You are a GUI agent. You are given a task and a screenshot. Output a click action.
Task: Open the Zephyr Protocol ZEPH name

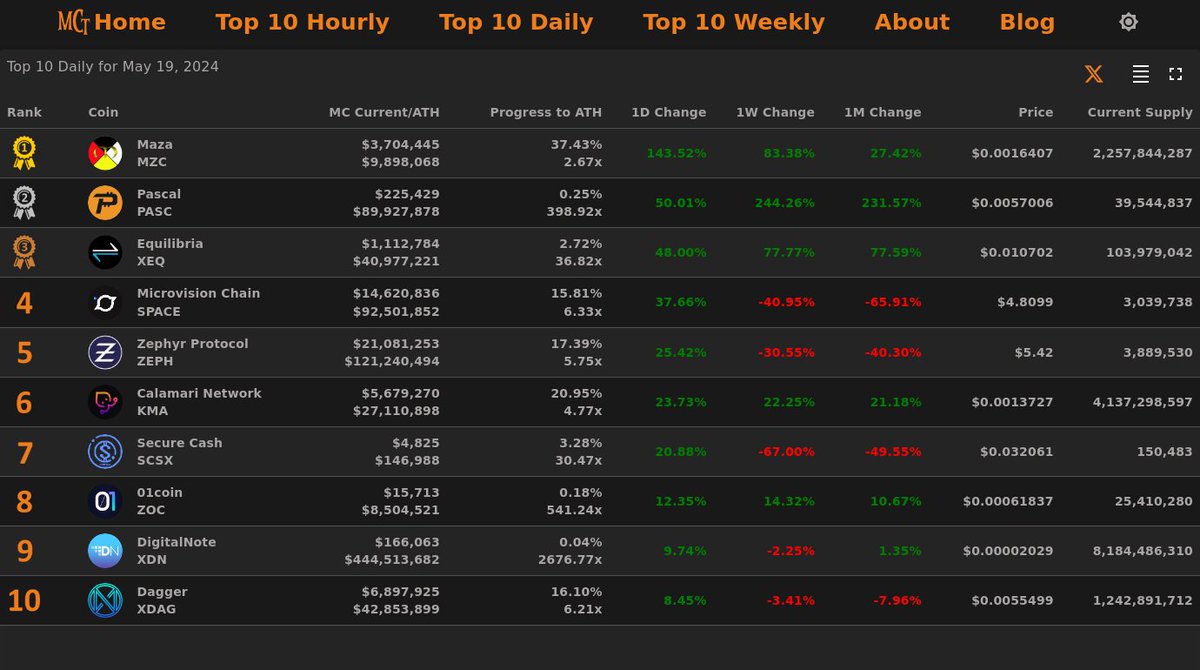[193, 352]
